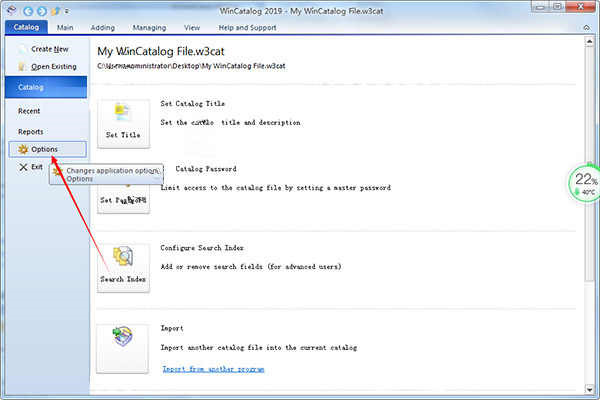Click the Set Title icon button

(x=123, y=123)
